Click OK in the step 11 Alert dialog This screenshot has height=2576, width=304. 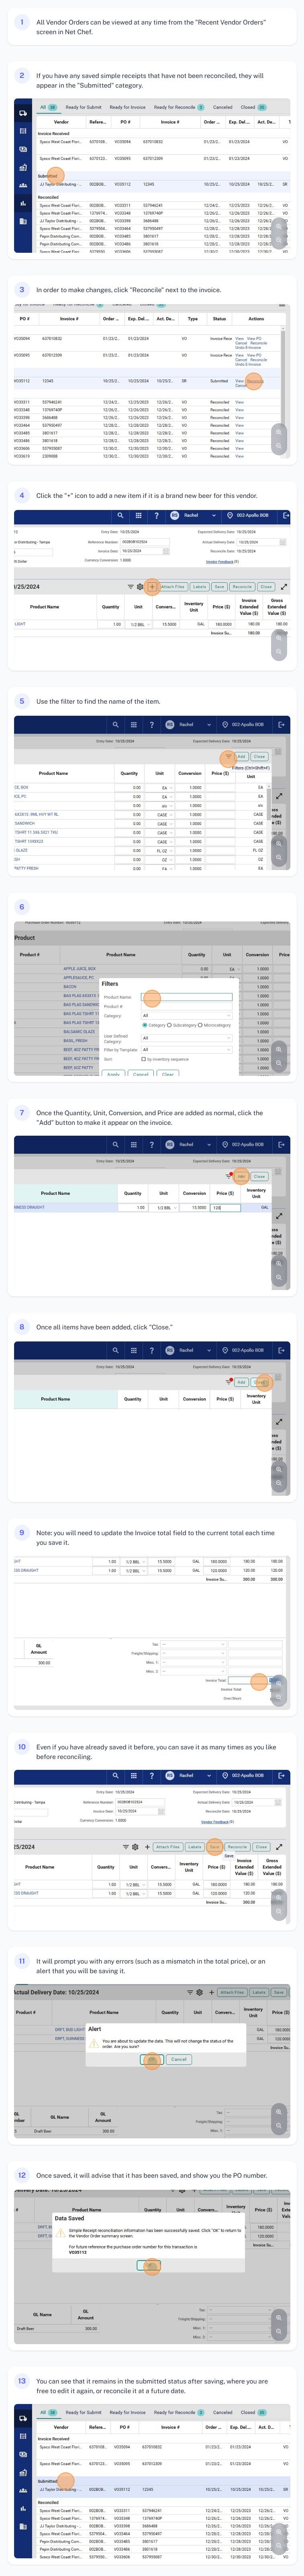(x=151, y=2059)
